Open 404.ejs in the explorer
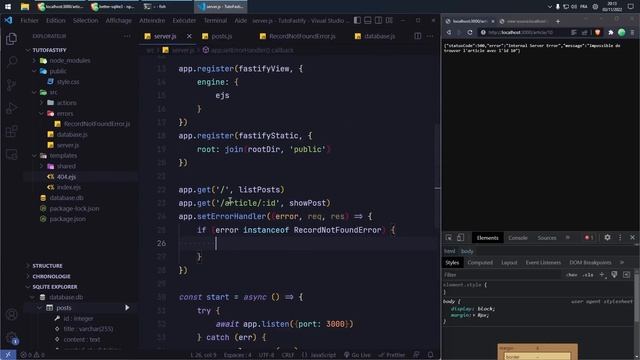640x360 pixels. pyautogui.click(x=66, y=177)
